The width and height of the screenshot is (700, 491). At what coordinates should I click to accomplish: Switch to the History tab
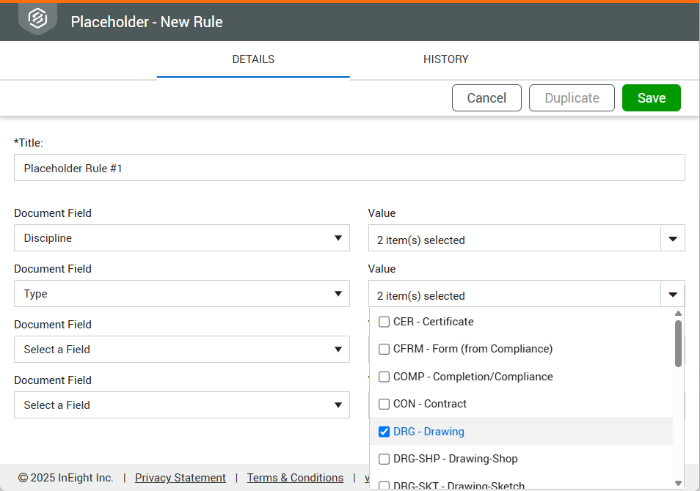click(445, 59)
